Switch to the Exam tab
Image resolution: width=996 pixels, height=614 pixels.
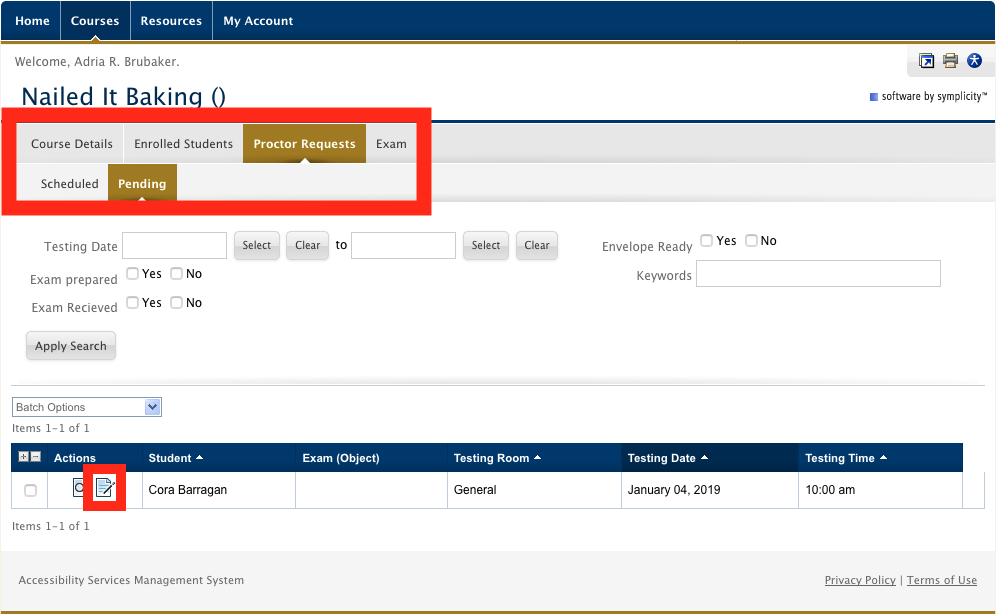[x=391, y=143]
